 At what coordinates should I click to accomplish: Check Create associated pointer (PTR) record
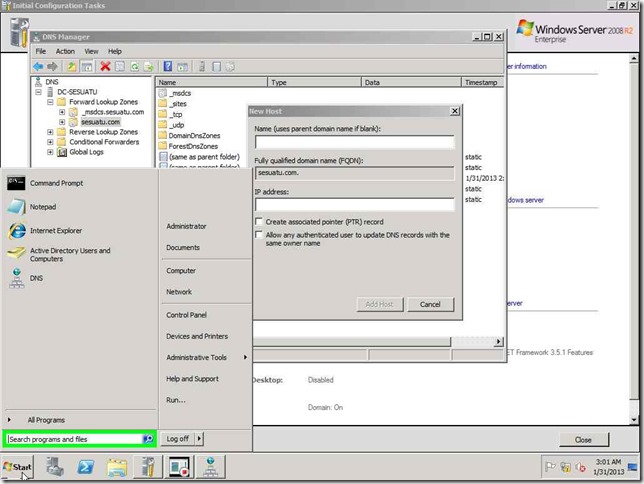259,221
